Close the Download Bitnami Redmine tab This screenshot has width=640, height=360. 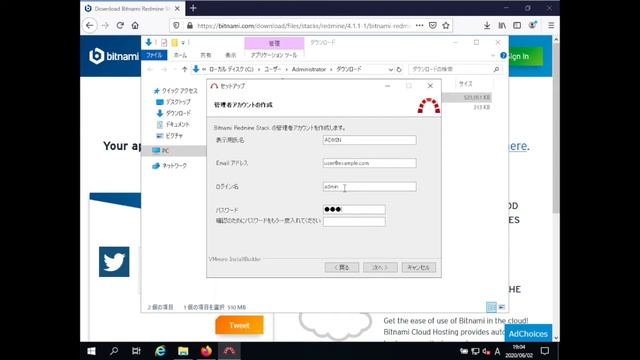177,8
